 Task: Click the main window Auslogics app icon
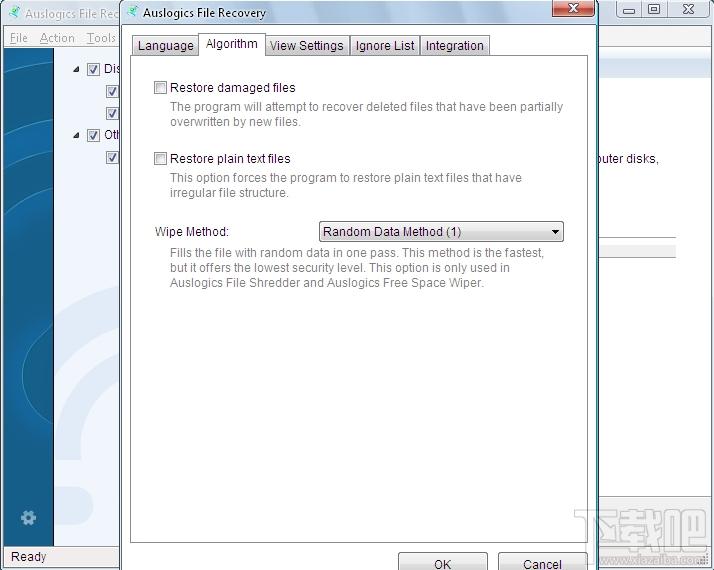(15, 13)
